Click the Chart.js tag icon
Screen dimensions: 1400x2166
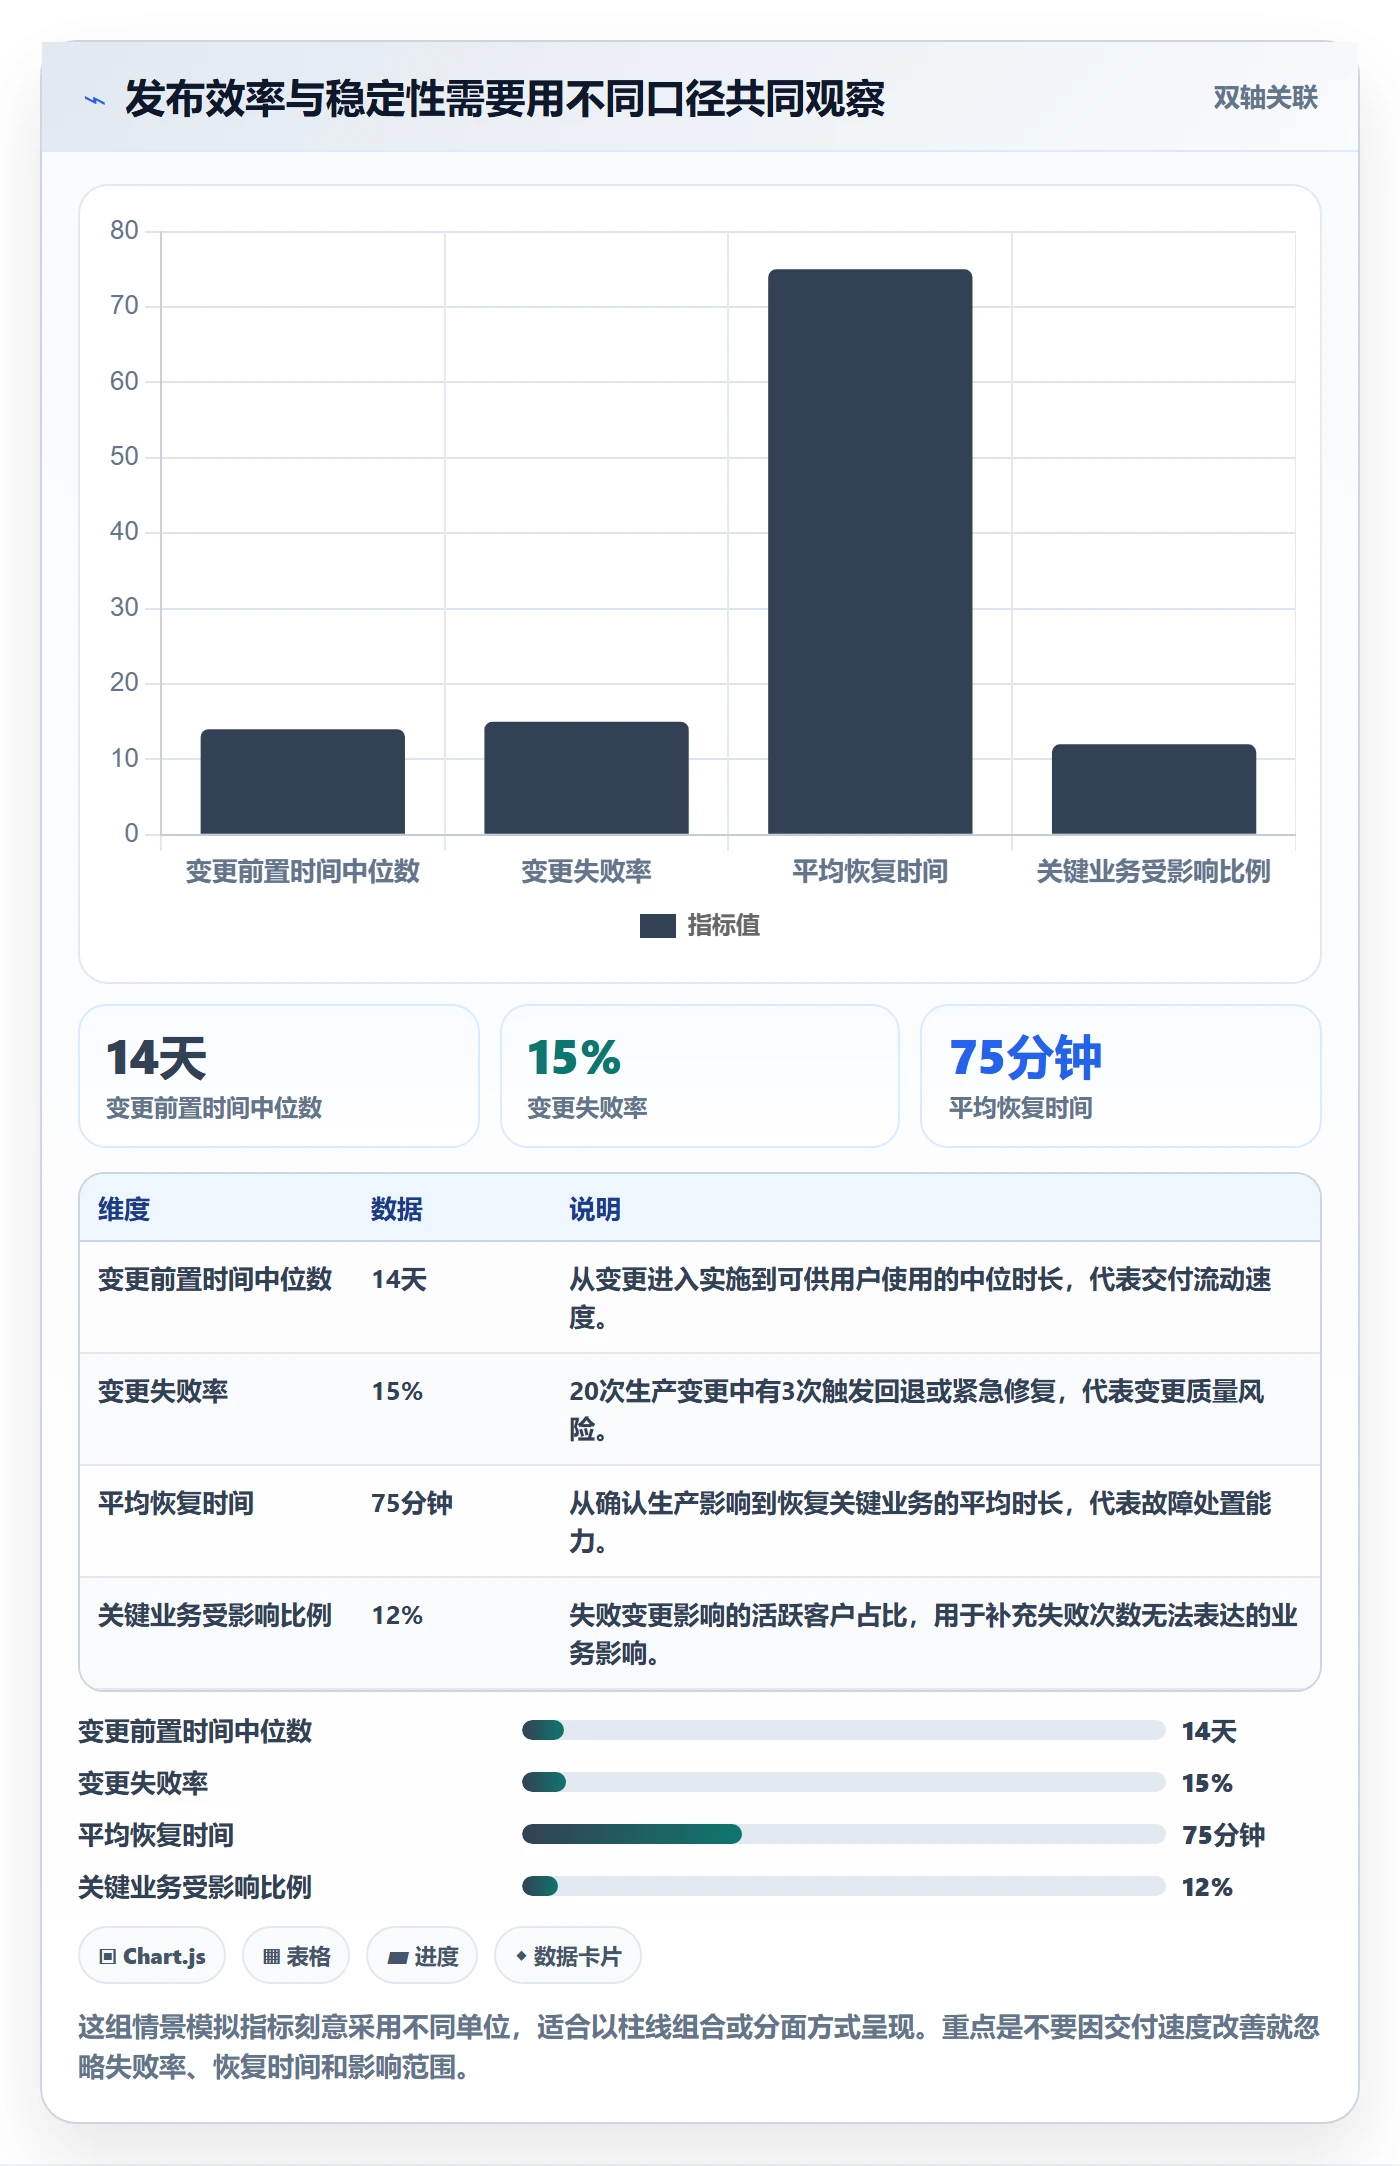click(107, 1956)
